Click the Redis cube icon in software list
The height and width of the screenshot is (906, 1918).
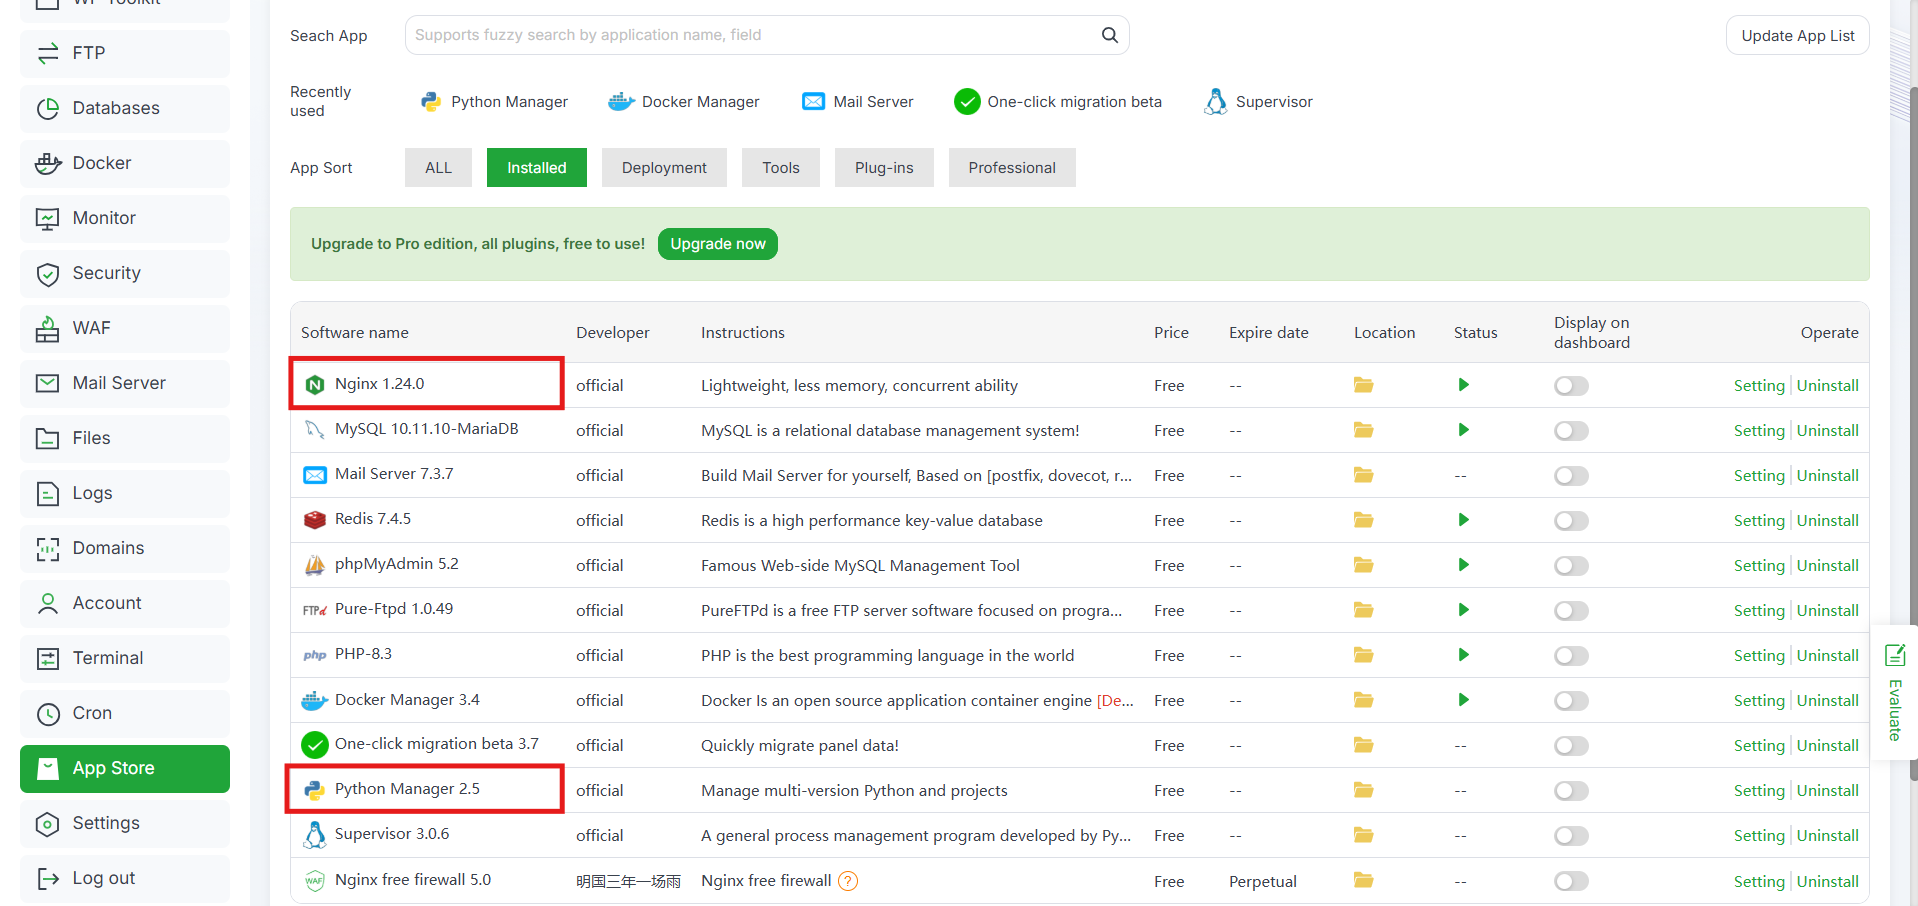(314, 520)
